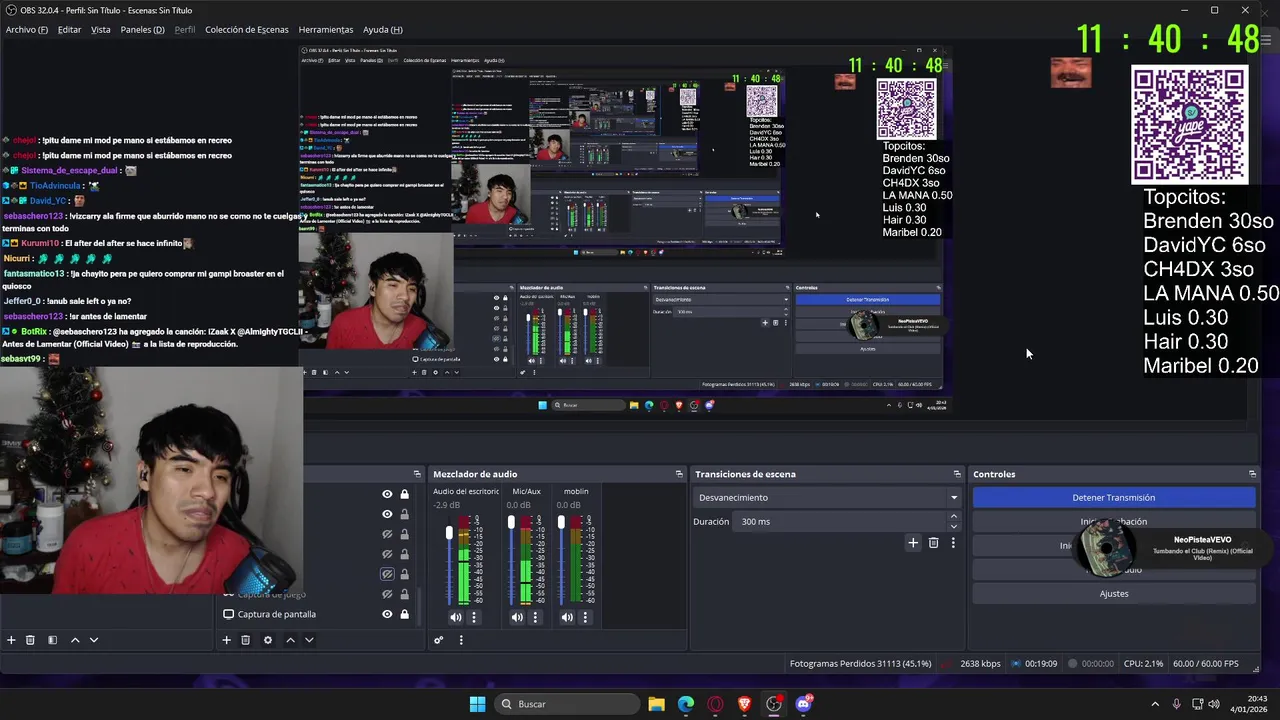
Task: Decrease transition duration with down arrow
Action: 953,526
